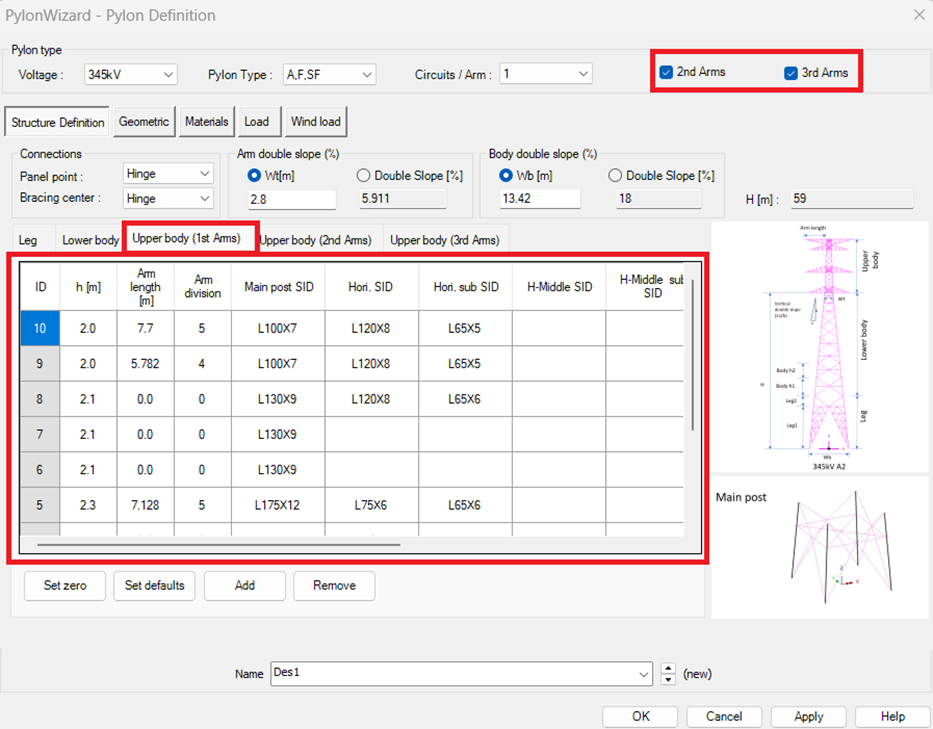Toggle the 2nd Arms checkbox
Image resolution: width=933 pixels, height=729 pixels.
(x=666, y=72)
